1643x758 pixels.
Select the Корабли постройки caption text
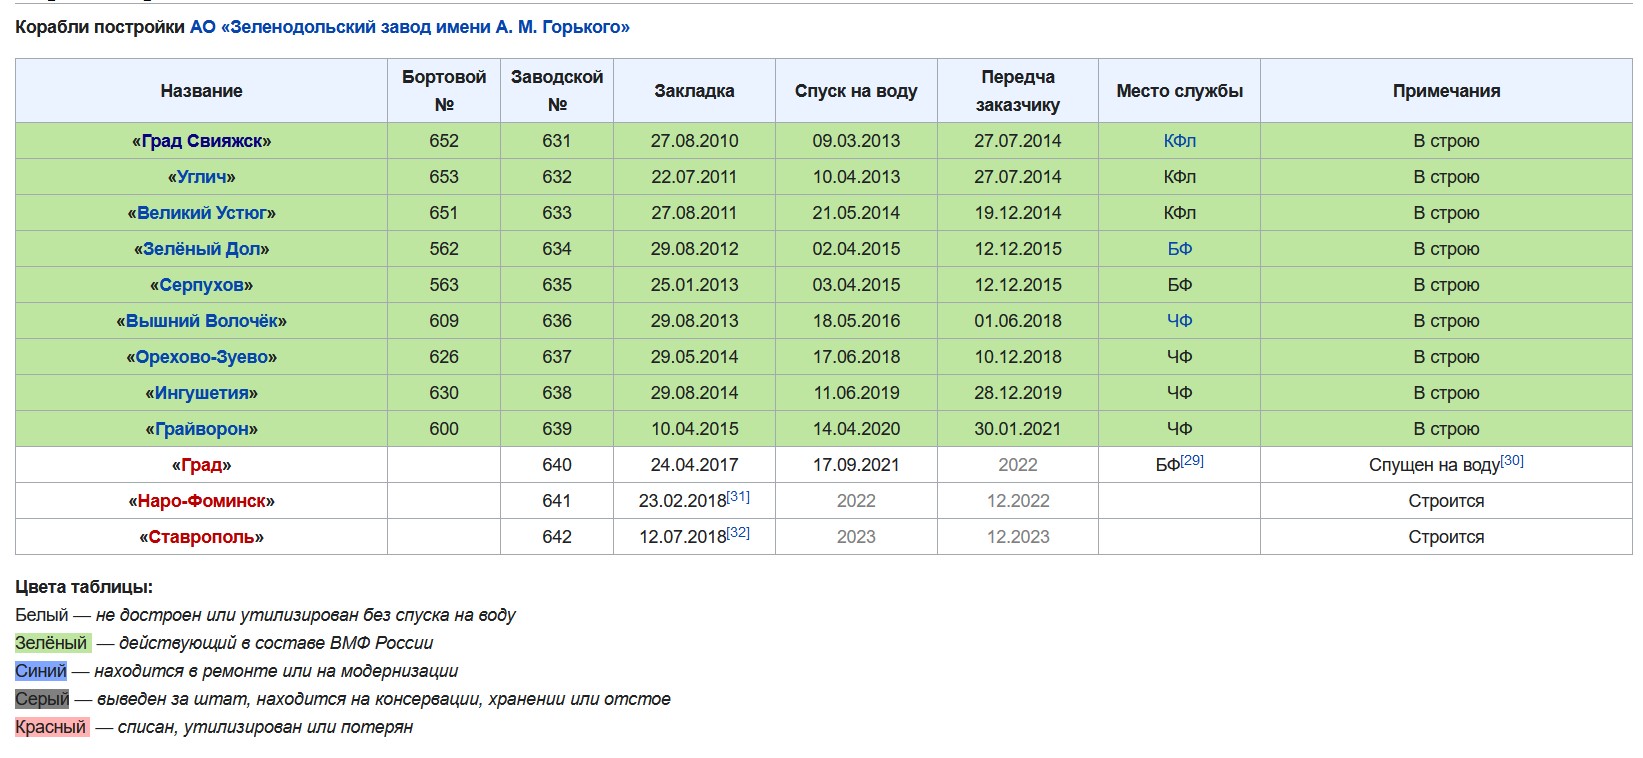100,27
